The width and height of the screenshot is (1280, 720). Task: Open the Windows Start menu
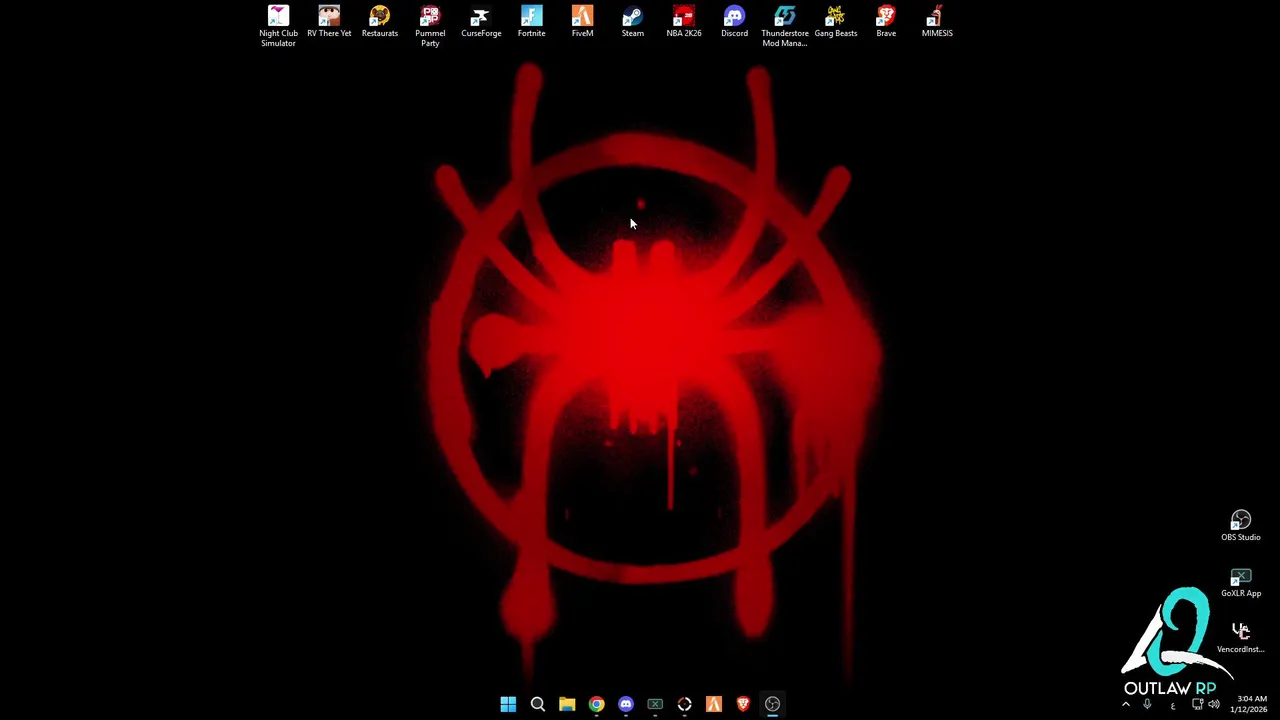tap(508, 704)
